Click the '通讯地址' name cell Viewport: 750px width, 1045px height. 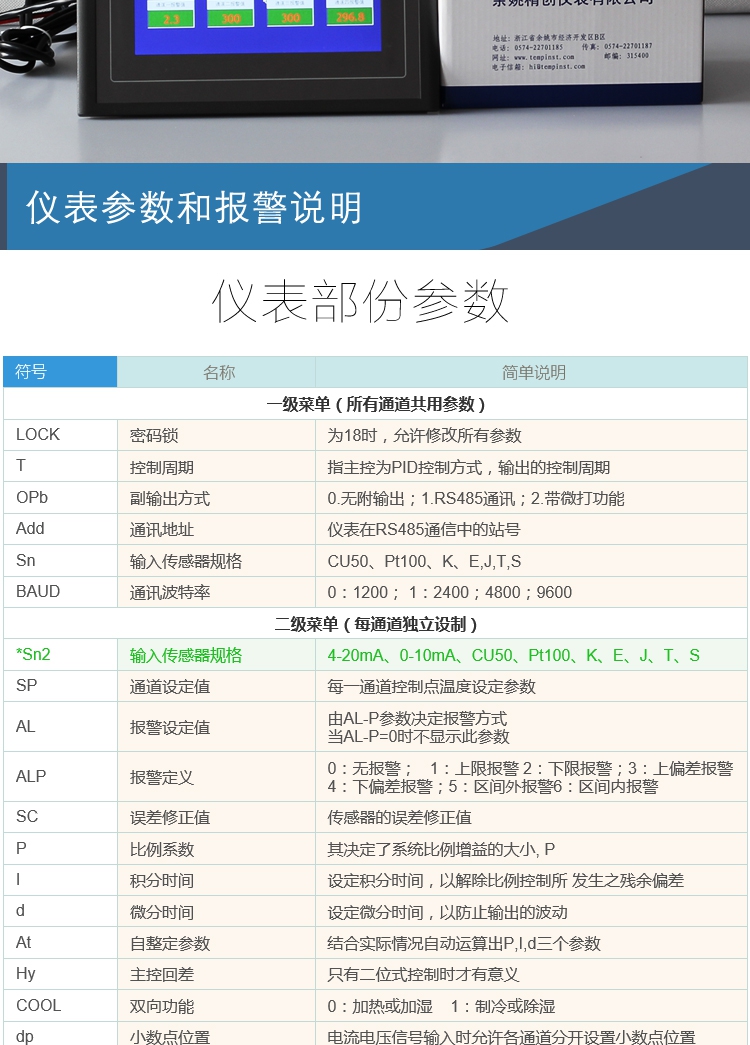tap(216, 529)
